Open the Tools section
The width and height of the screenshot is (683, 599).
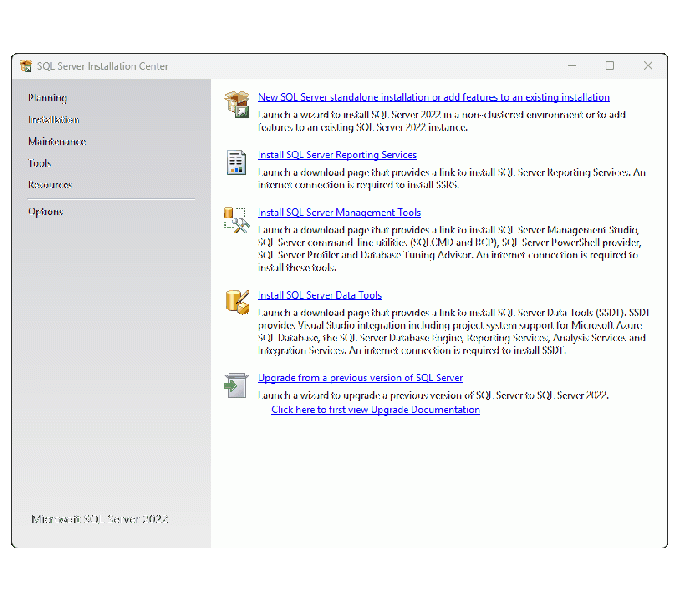click(x=40, y=163)
